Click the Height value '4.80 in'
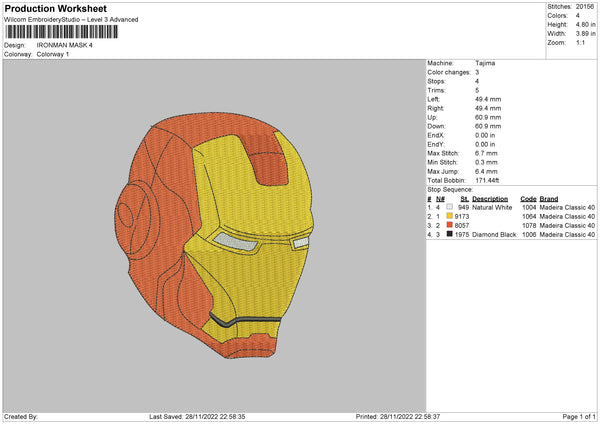Viewport: 600px width, 424px height. (585, 24)
